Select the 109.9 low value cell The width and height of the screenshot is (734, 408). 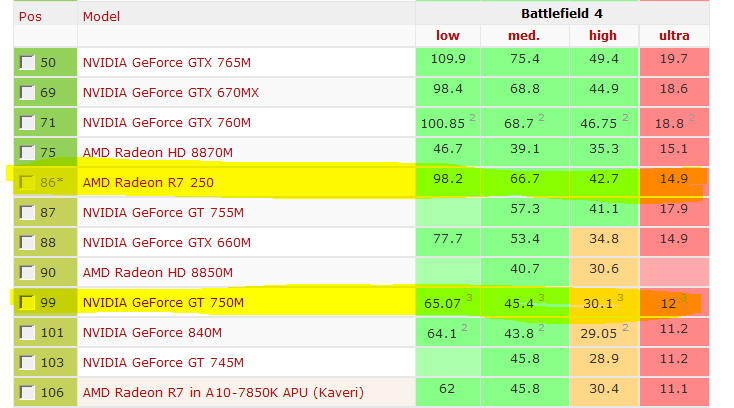[x=448, y=62]
